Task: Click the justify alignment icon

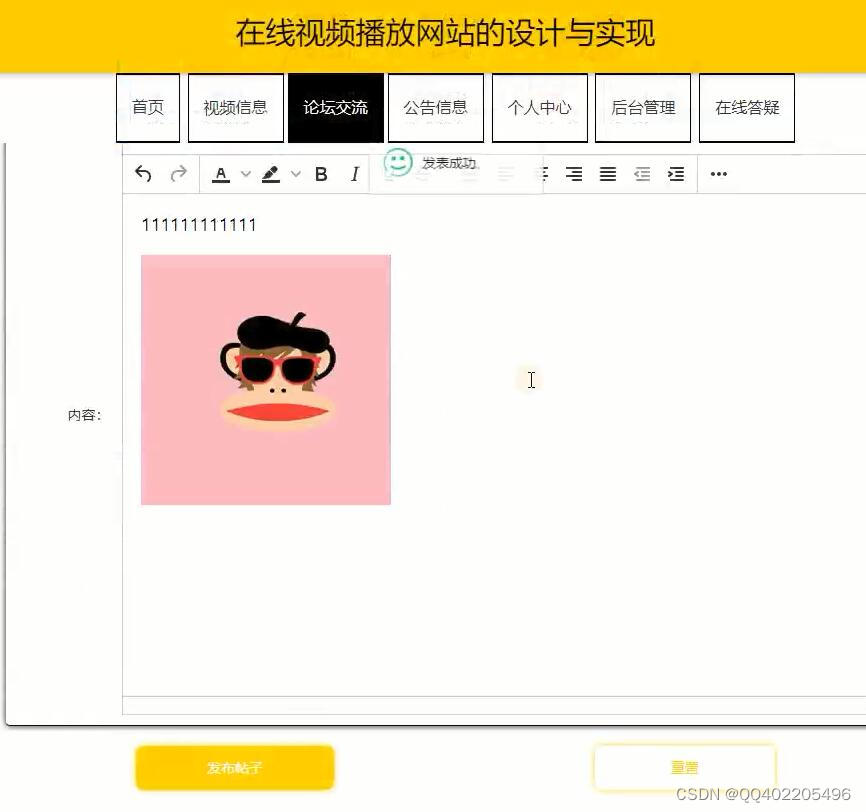Action: tap(607, 174)
